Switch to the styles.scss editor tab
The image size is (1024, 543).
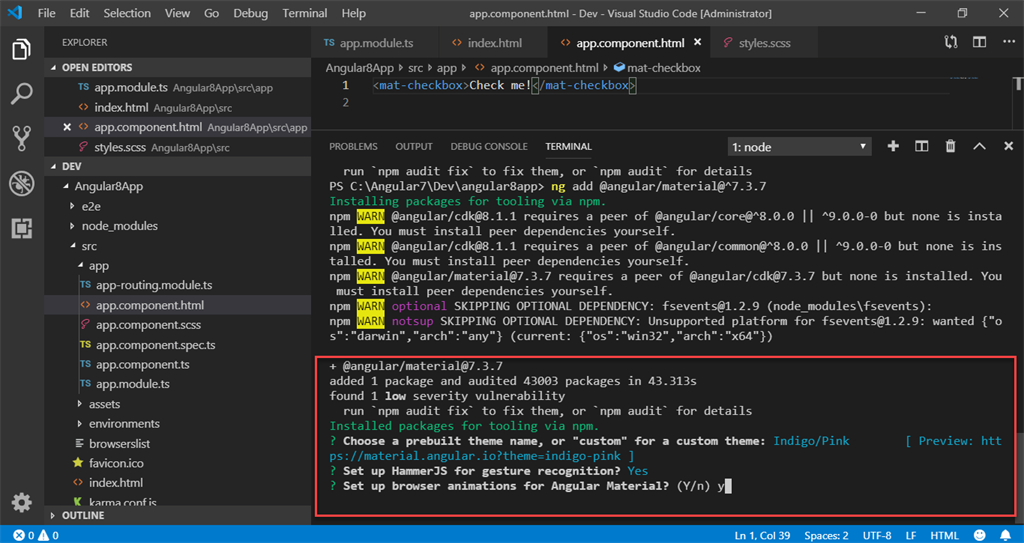764,44
